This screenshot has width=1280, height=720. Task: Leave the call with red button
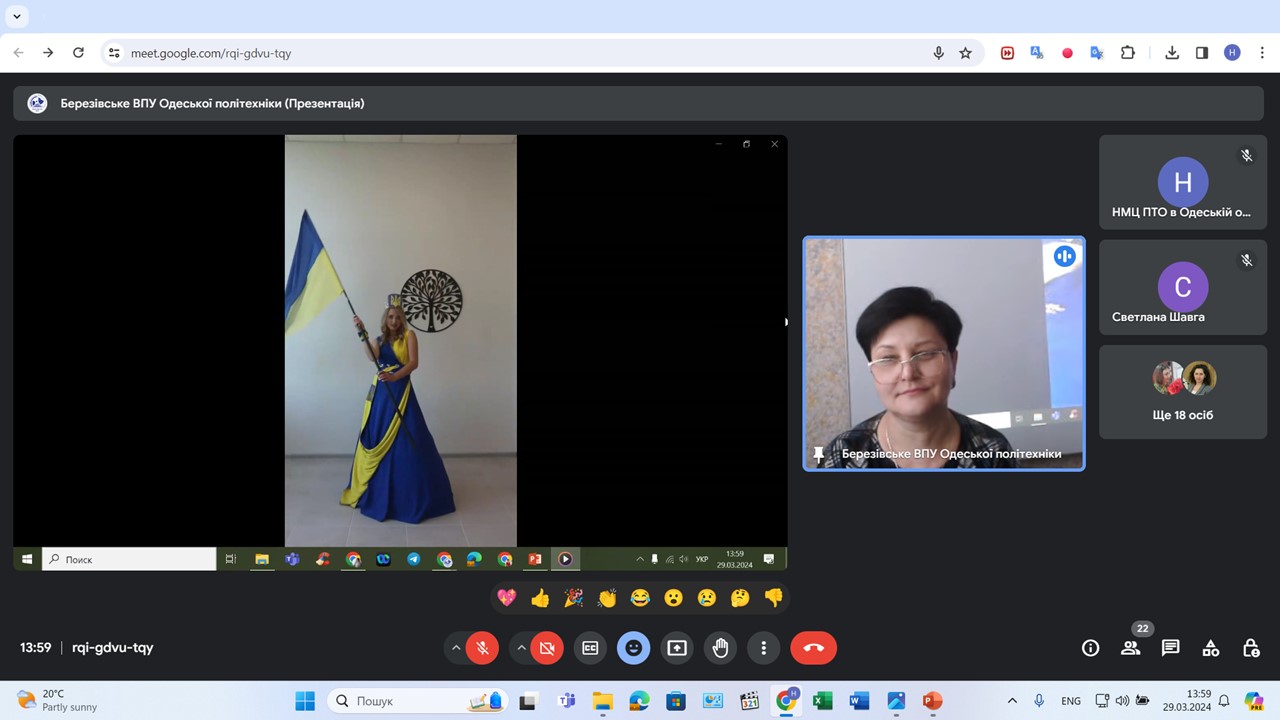(813, 648)
